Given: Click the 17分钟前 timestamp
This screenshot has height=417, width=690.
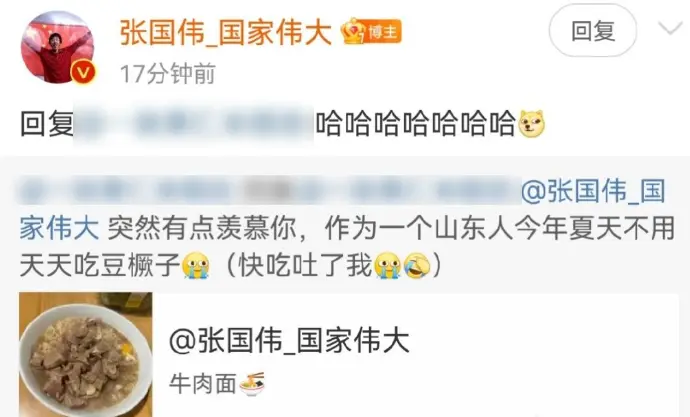Looking at the screenshot, I should point(168,73).
